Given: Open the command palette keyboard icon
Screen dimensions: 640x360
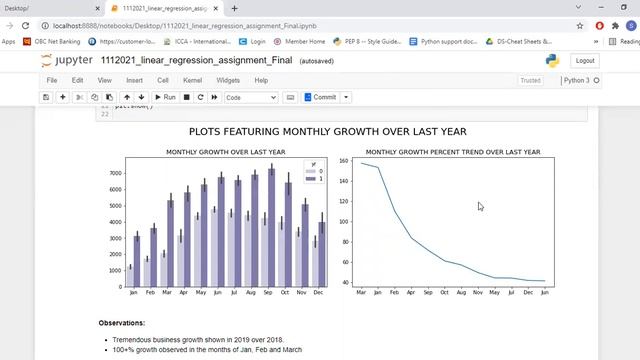Looking at the screenshot, I should [x=290, y=97].
